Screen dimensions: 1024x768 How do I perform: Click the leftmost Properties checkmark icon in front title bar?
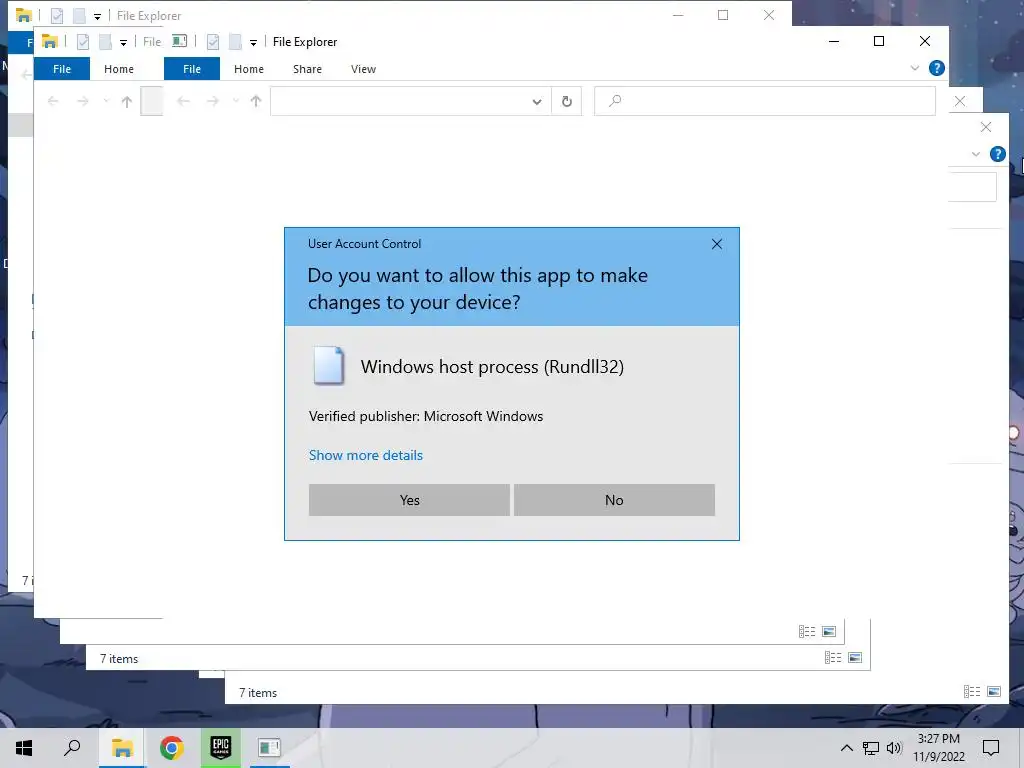[x=82, y=42]
